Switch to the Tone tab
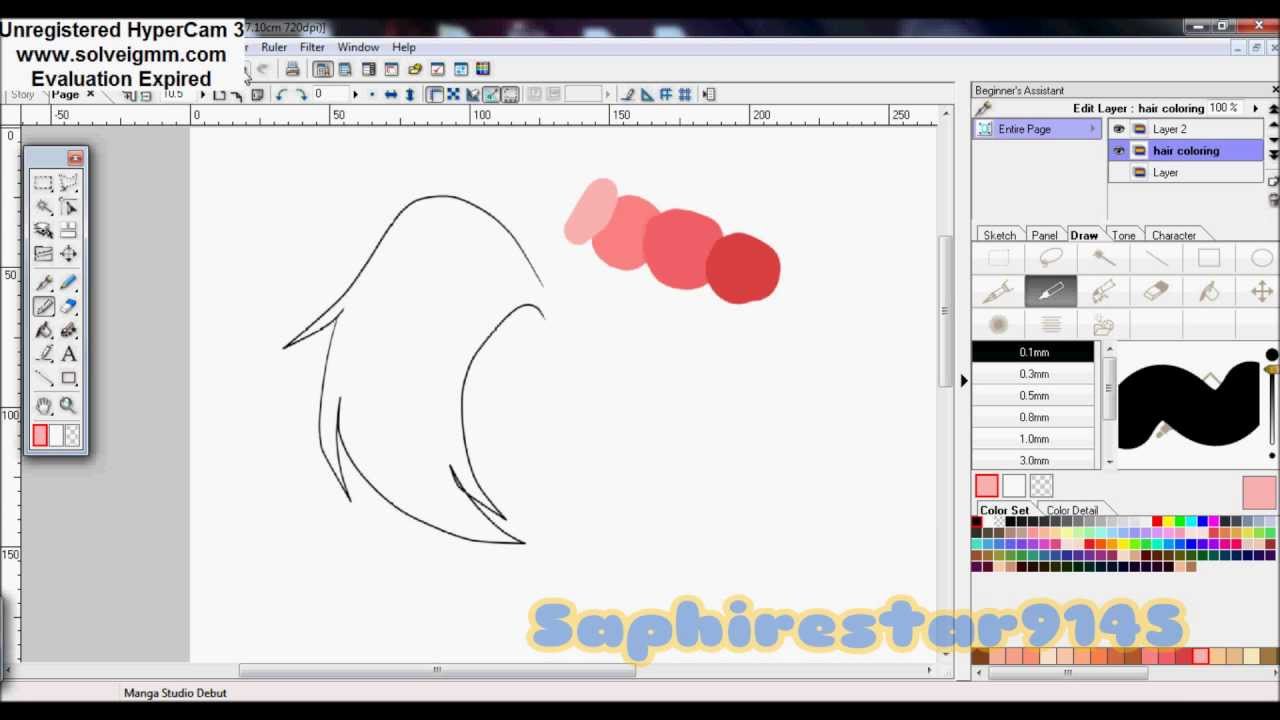The width and height of the screenshot is (1280, 720). (x=1123, y=235)
